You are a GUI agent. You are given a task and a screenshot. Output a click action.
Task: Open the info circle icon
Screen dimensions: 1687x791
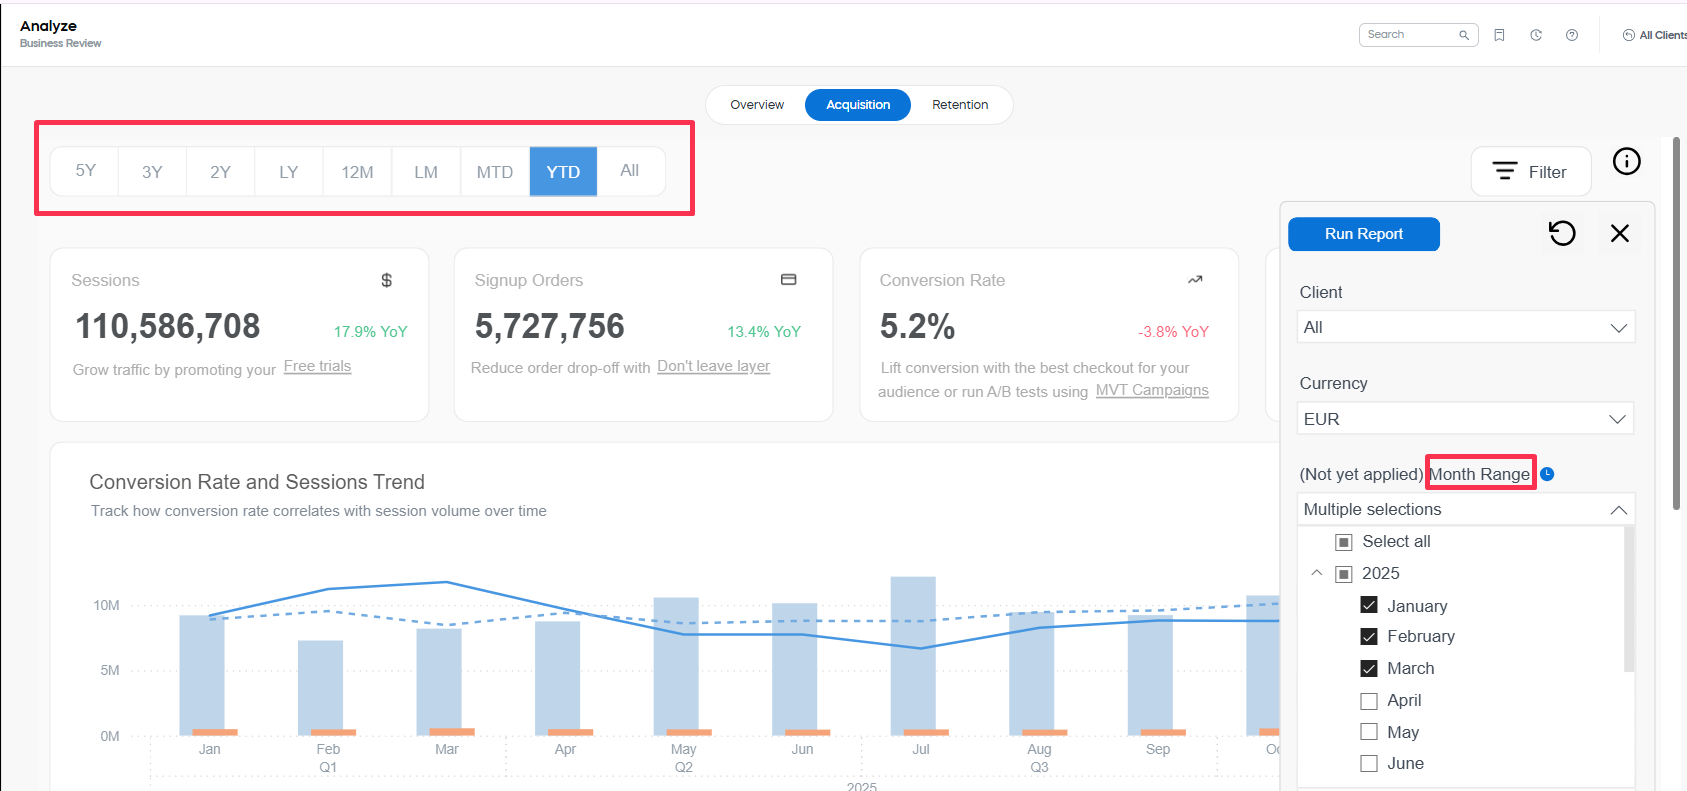[x=1627, y=161]
